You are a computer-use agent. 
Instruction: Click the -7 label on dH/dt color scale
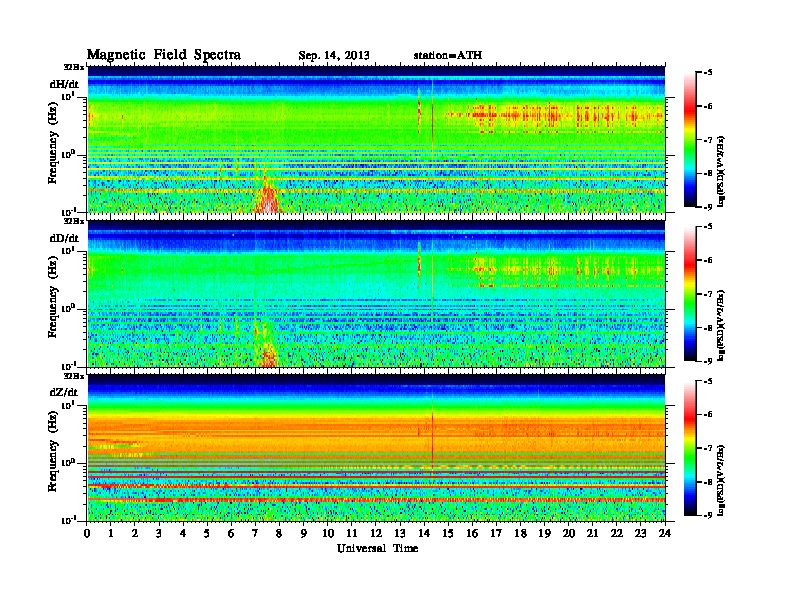(707, 140)
